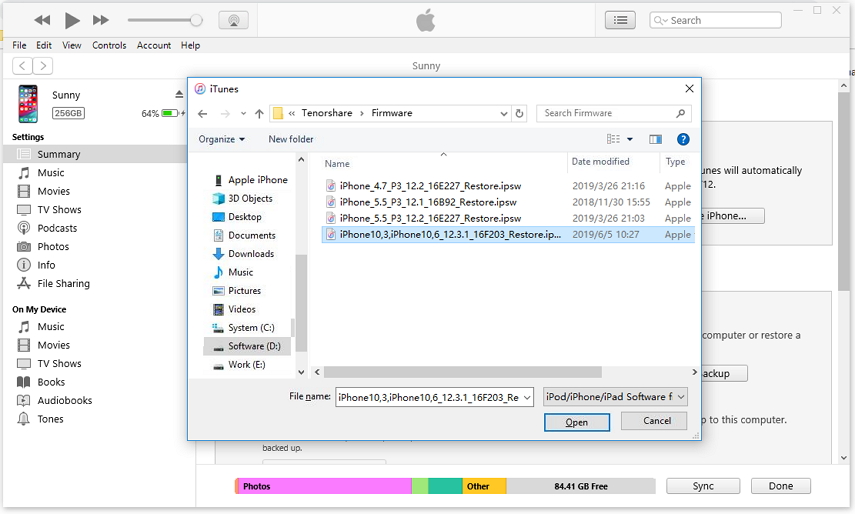Expand the File name history dropdown
The image size is (855, 514).
pos(527,397)
